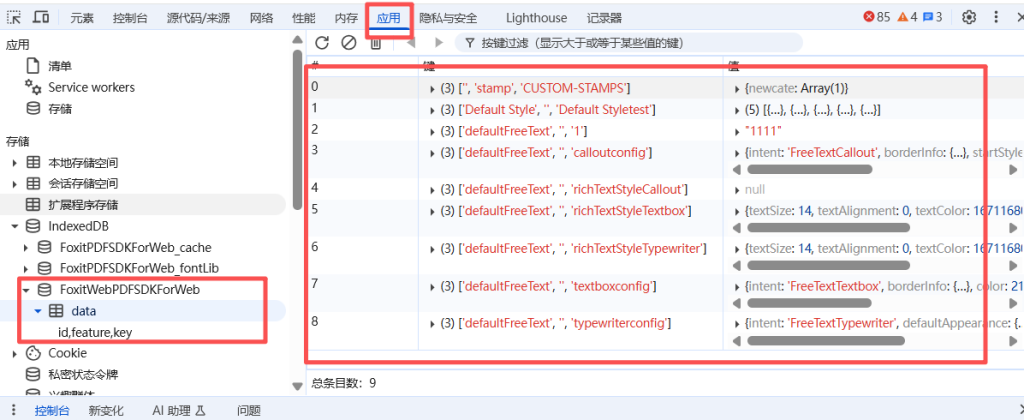Toggle the device toolbar icon
The width and height of the screenshot is (1024, 420).
[43, 17]
